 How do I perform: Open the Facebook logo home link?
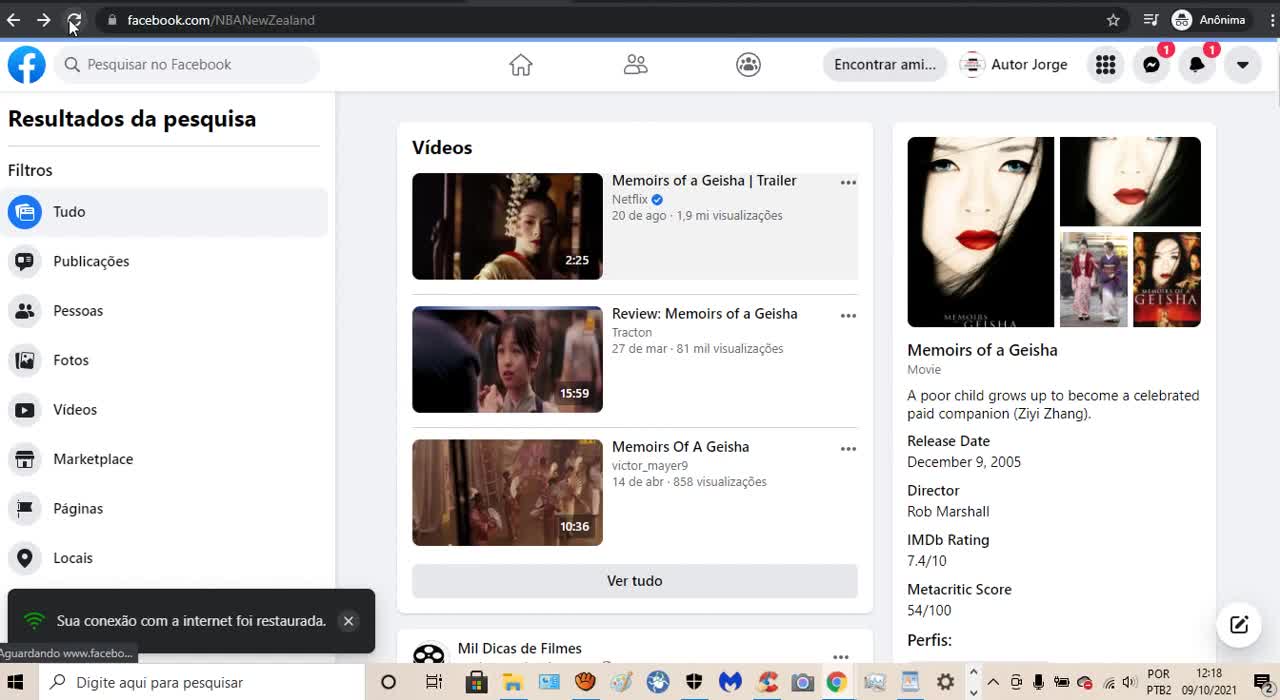27,64
